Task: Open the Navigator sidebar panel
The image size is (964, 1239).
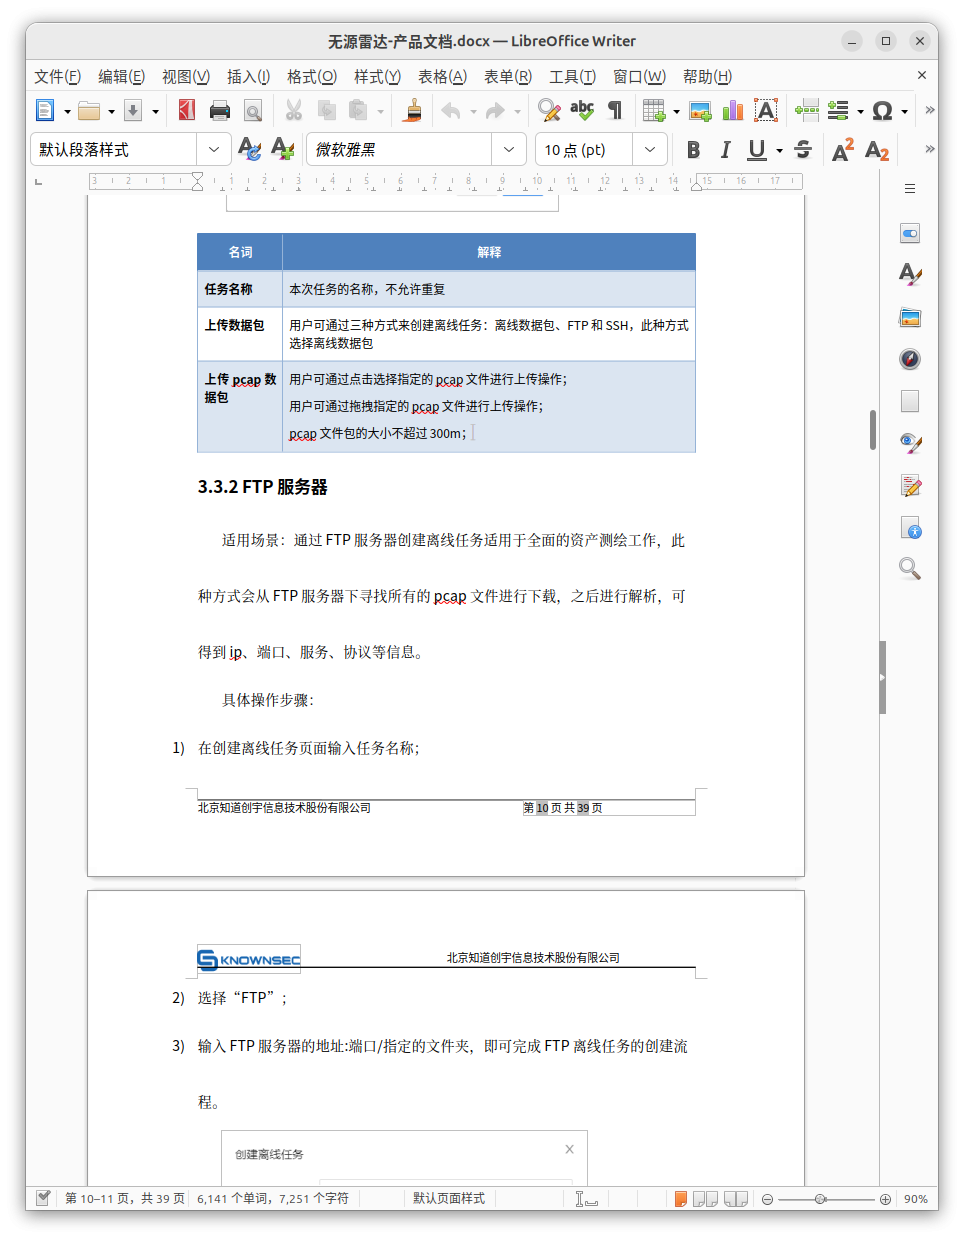Action: [909, 359]
